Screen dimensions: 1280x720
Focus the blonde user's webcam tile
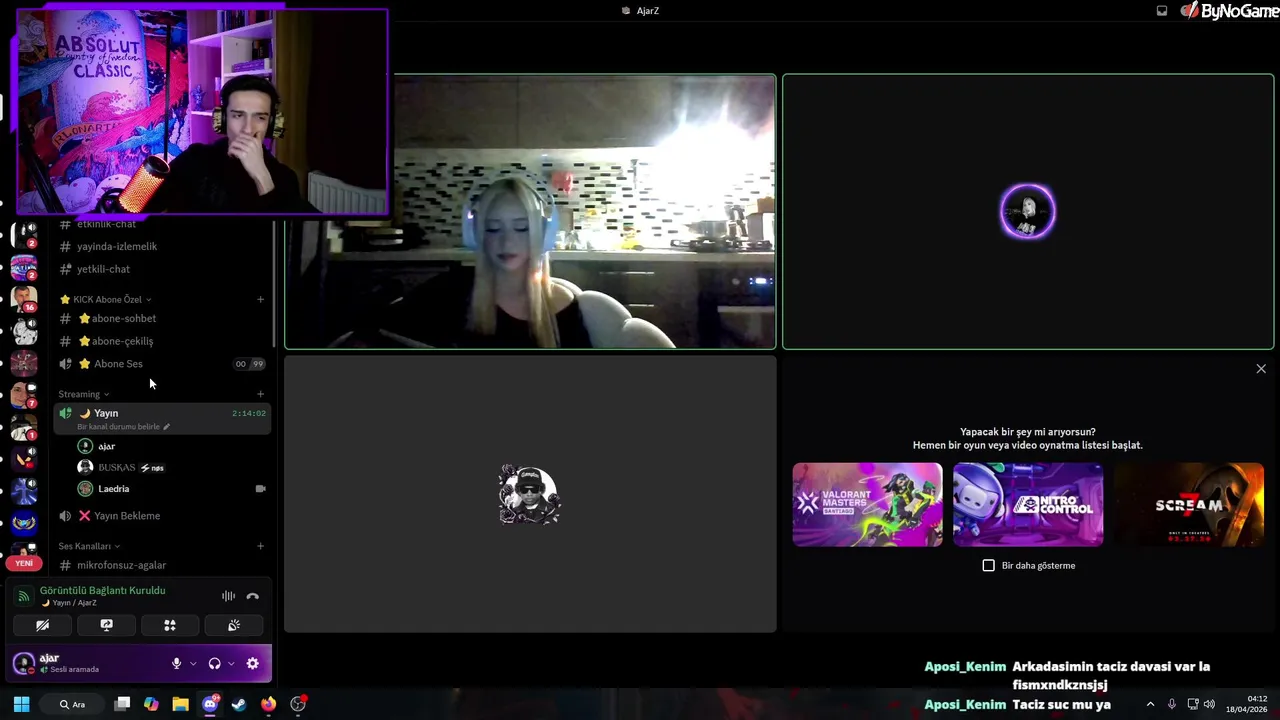coord(530,212)
